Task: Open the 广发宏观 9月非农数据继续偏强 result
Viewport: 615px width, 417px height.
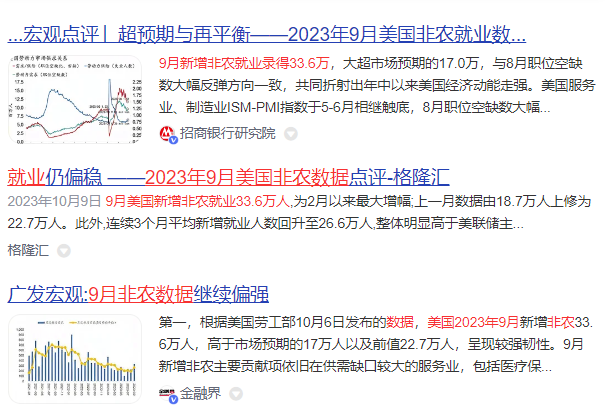Action: coord(138,295)
